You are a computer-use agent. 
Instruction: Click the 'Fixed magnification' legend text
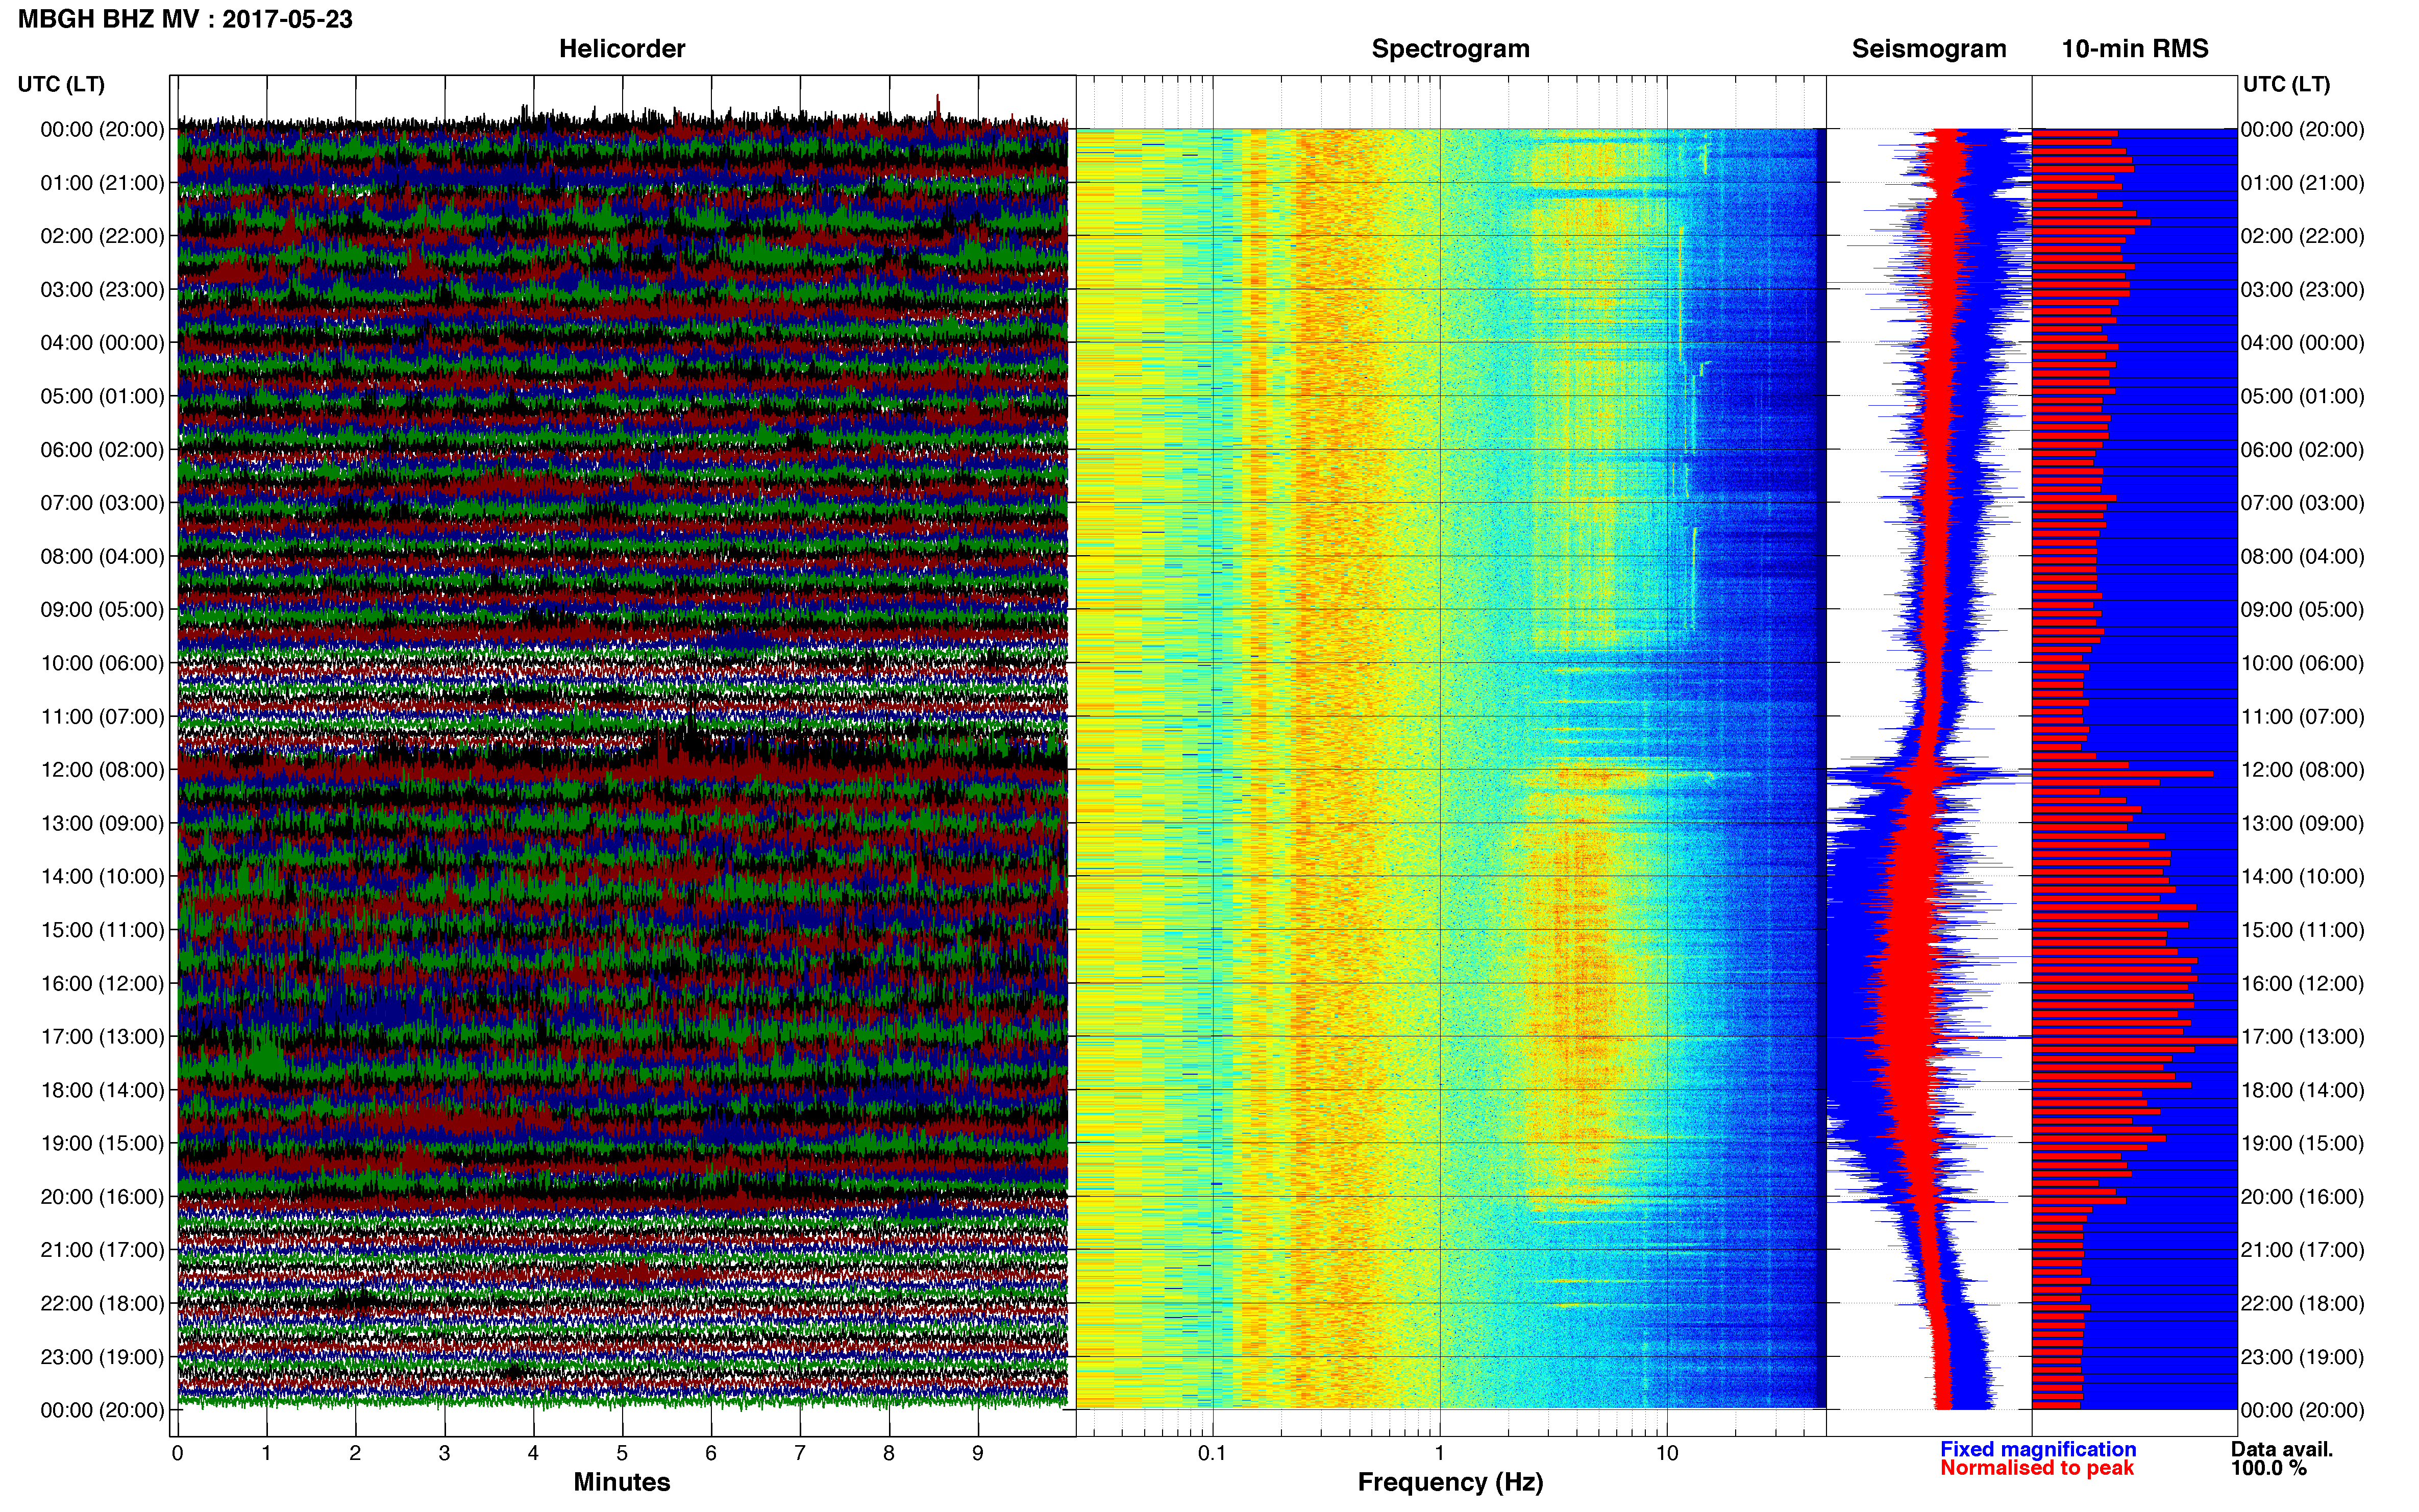(2038, 1449)
